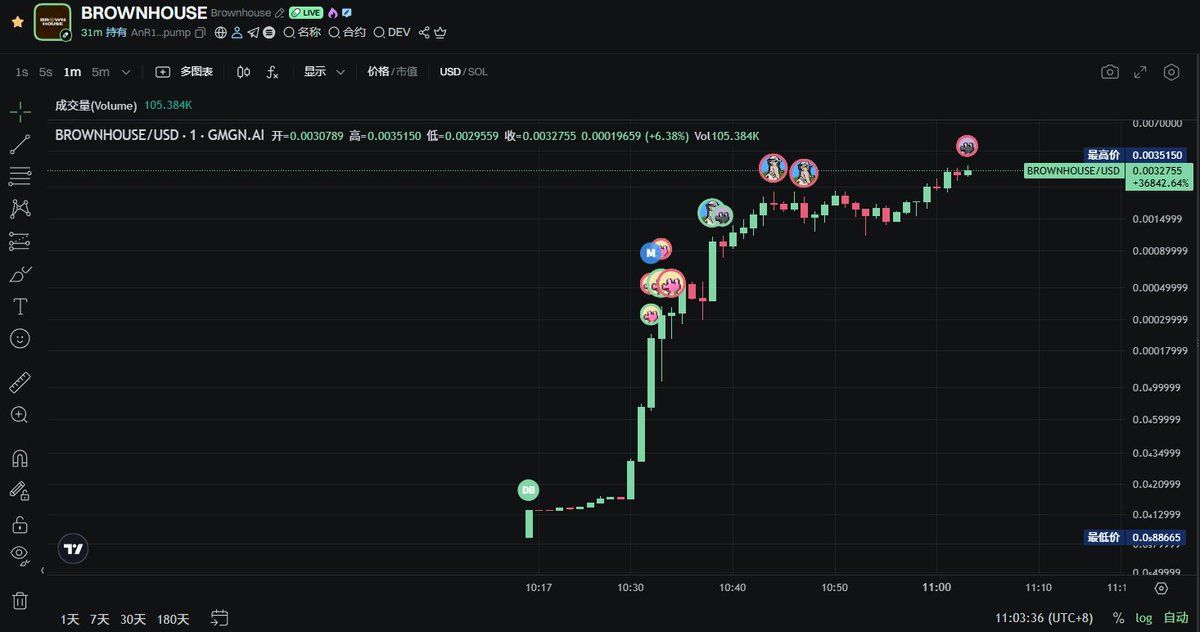Viewport: 1200px width, 632px height.
Task: Open the 多图表 multi-chart layout
Action: pyautogui.click(x=184, y=72)
